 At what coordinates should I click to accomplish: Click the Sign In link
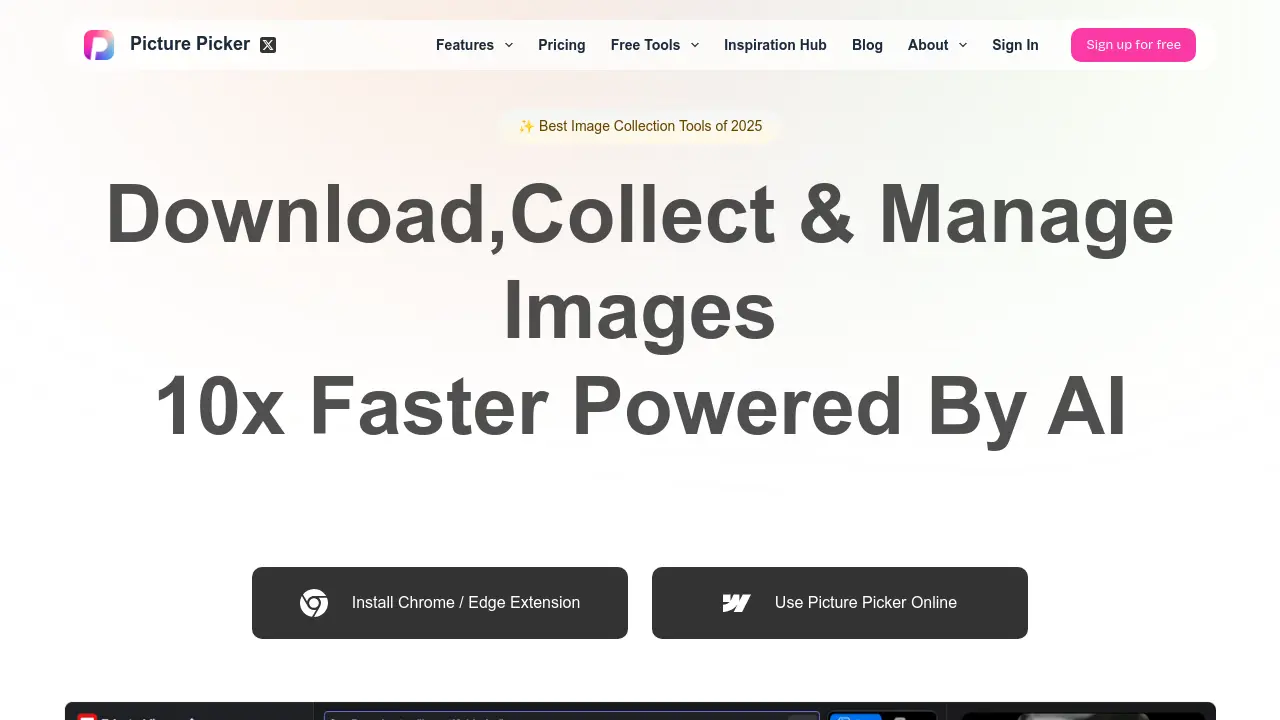tap(1015, 45)
